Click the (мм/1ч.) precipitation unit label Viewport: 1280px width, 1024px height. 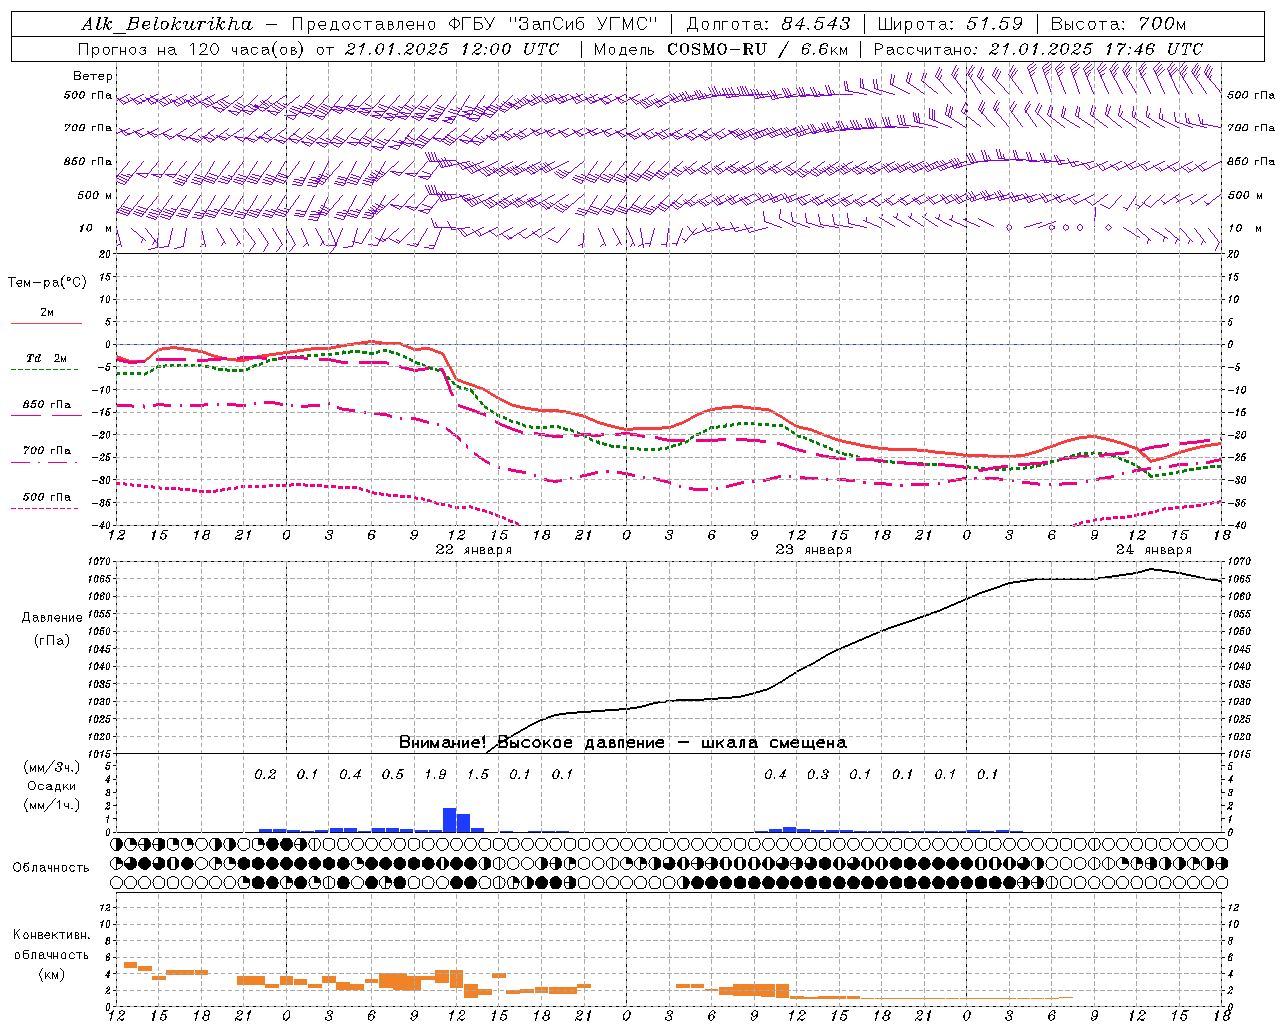pyautogui.click(x=51, y=805)
